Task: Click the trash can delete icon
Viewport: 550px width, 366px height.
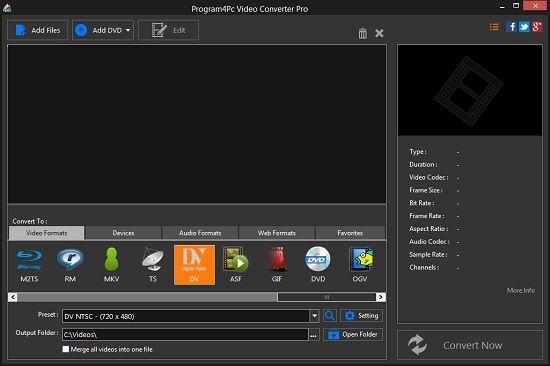Action: tap(363, 33)
